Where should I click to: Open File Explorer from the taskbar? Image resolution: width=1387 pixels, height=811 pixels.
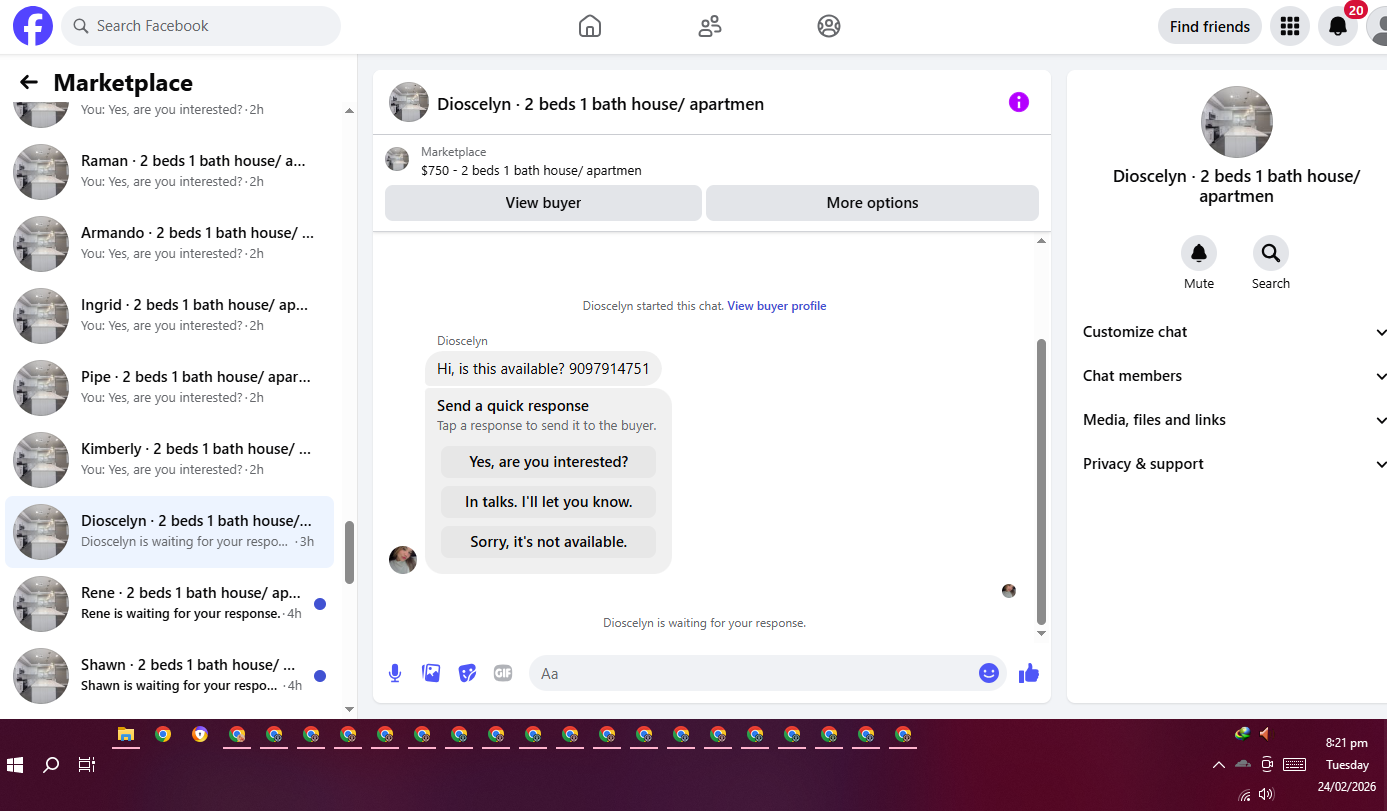click(x=126, y=734)
